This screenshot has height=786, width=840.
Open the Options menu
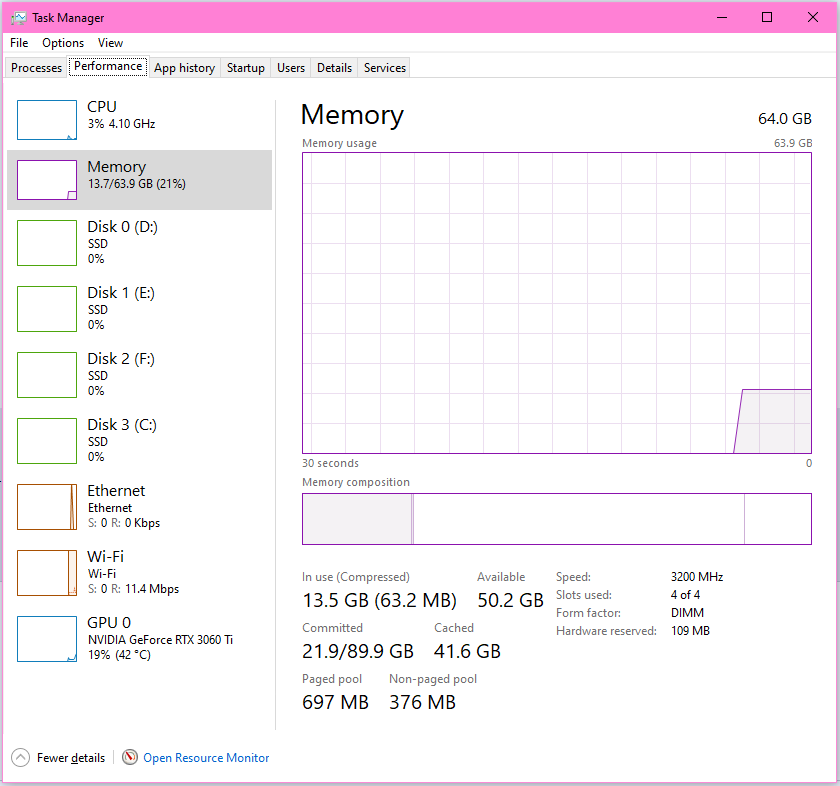(63, 43)
